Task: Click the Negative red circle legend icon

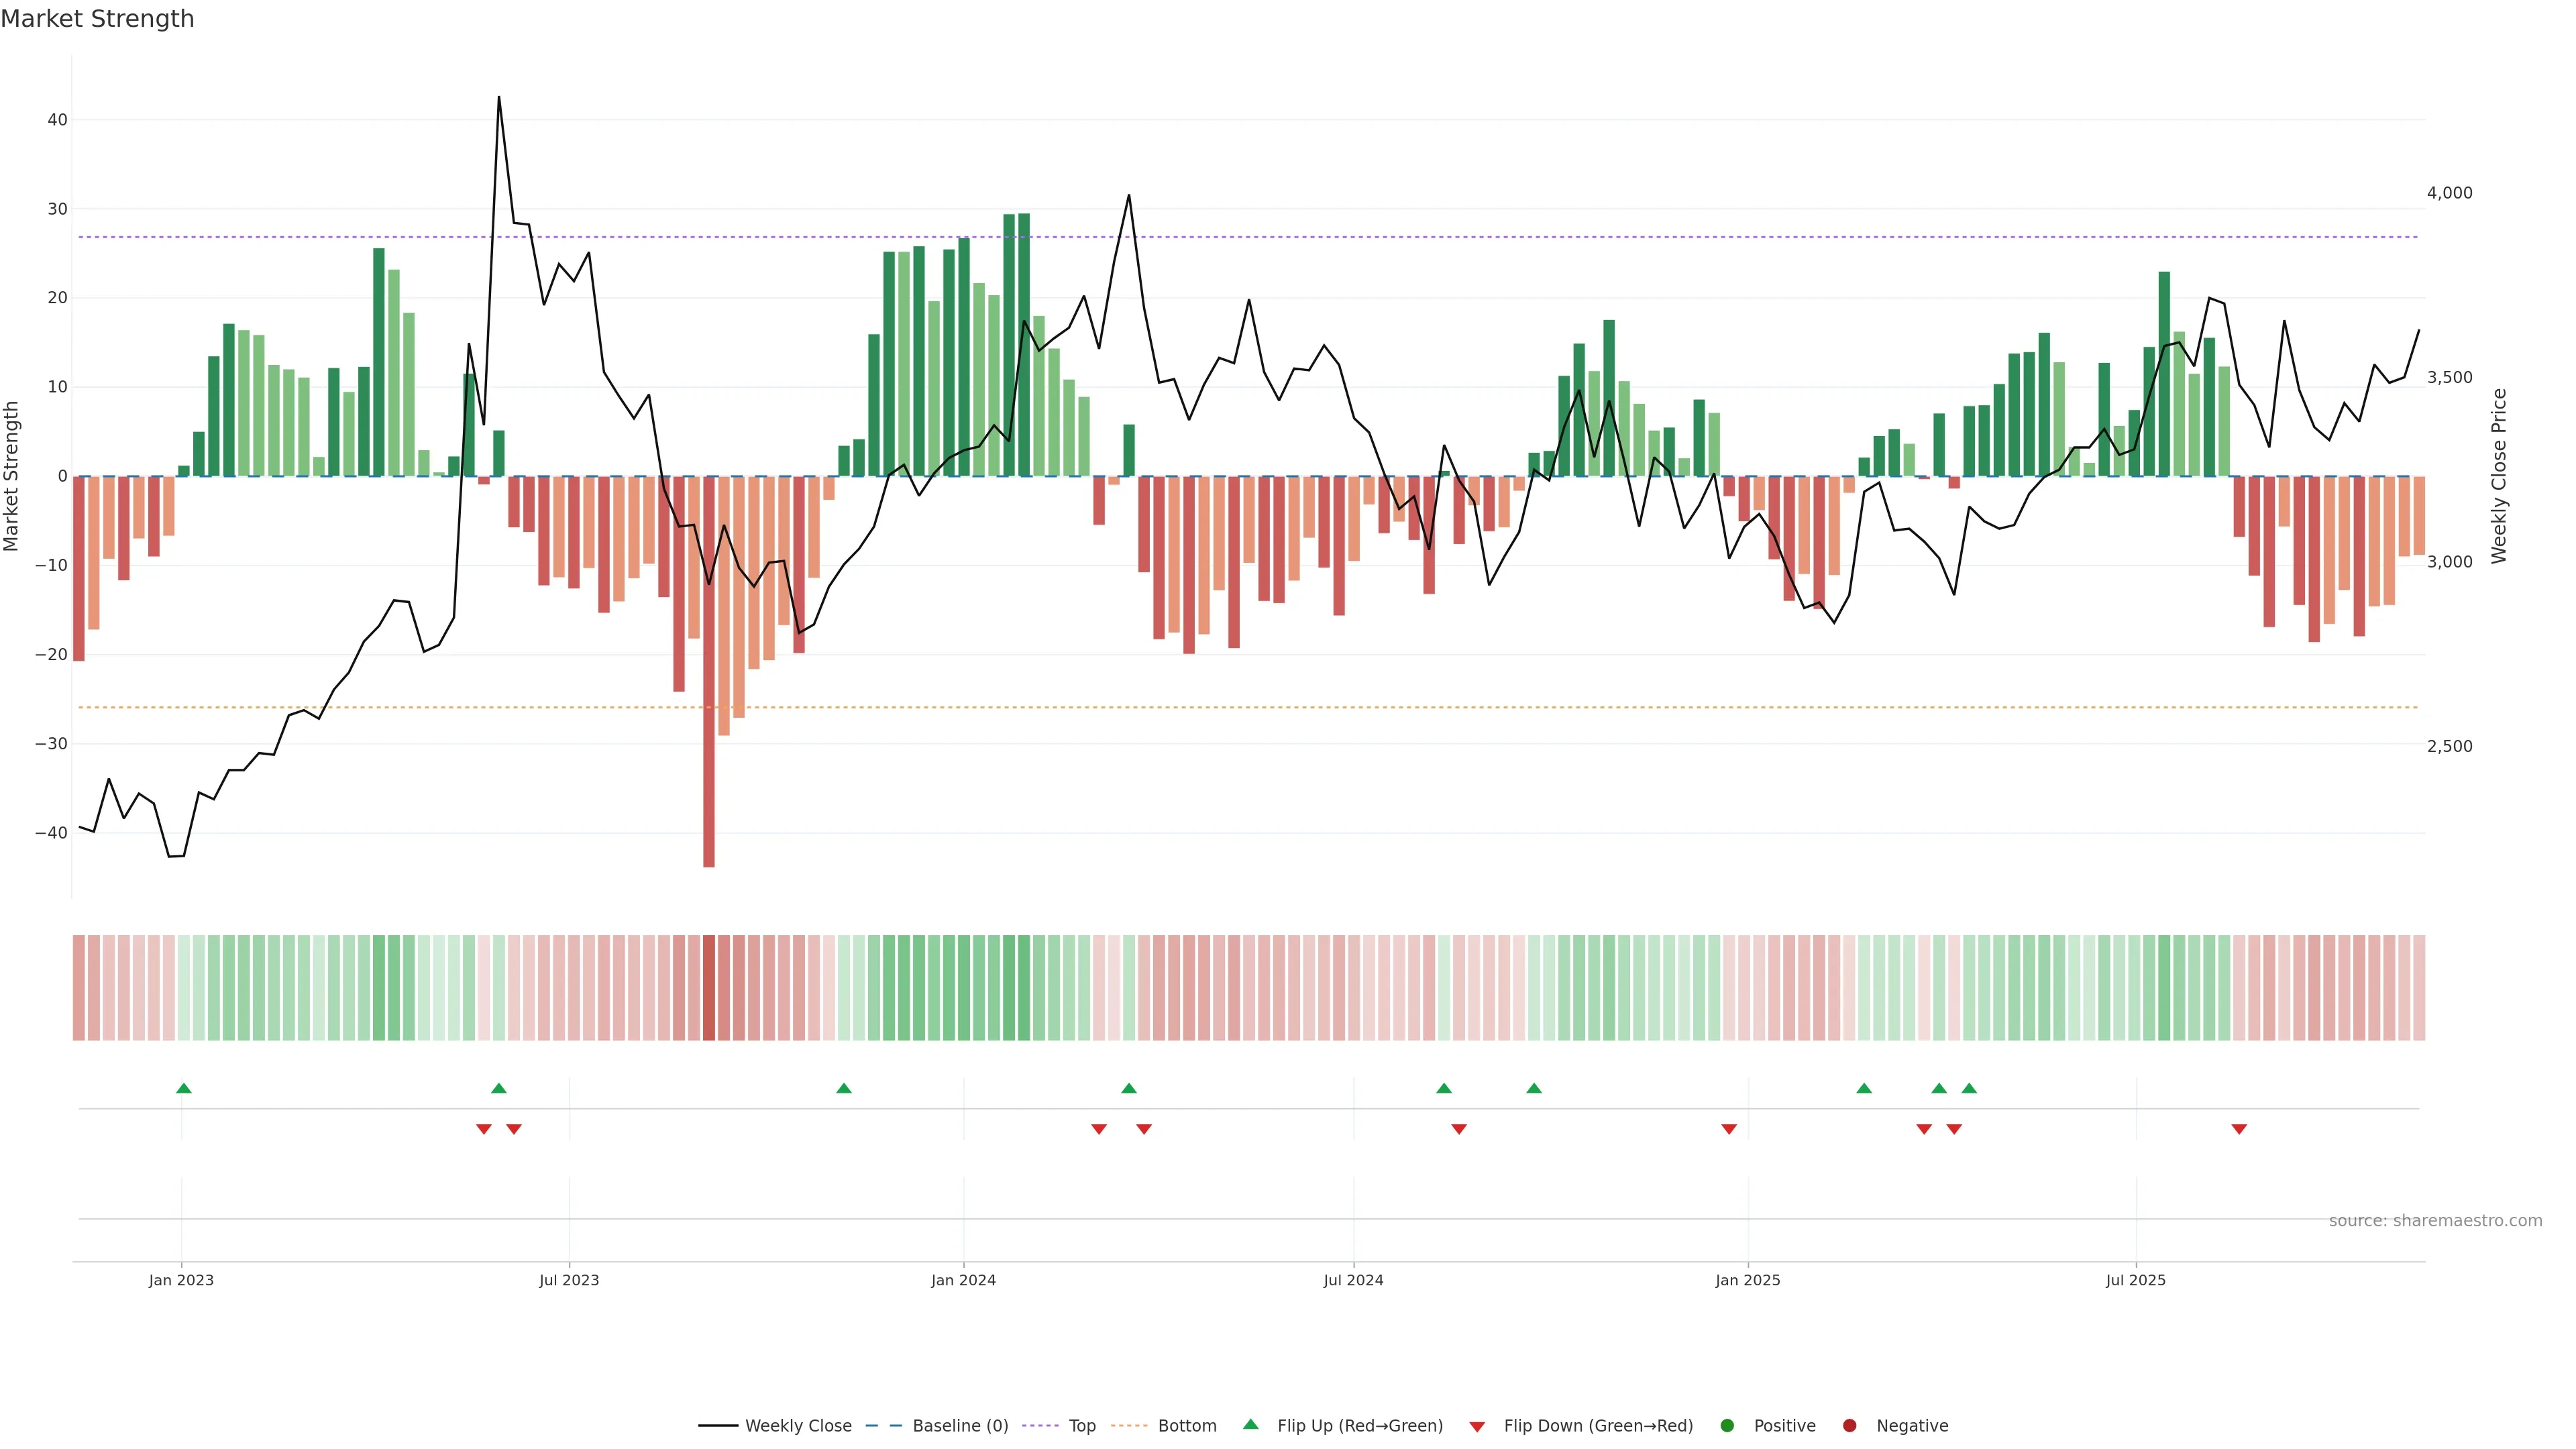Action: 1849,1425
